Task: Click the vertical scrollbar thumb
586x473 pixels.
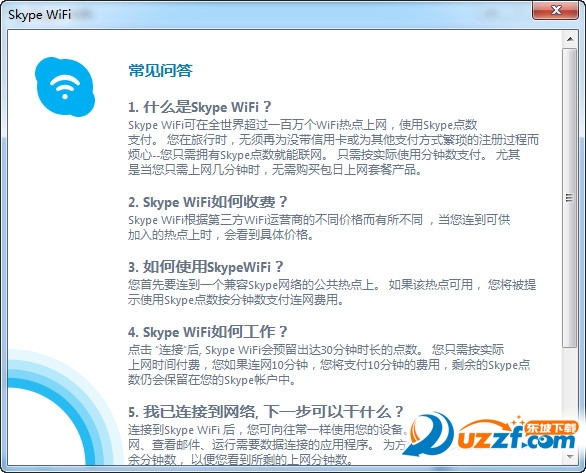Action: [570, 198]
